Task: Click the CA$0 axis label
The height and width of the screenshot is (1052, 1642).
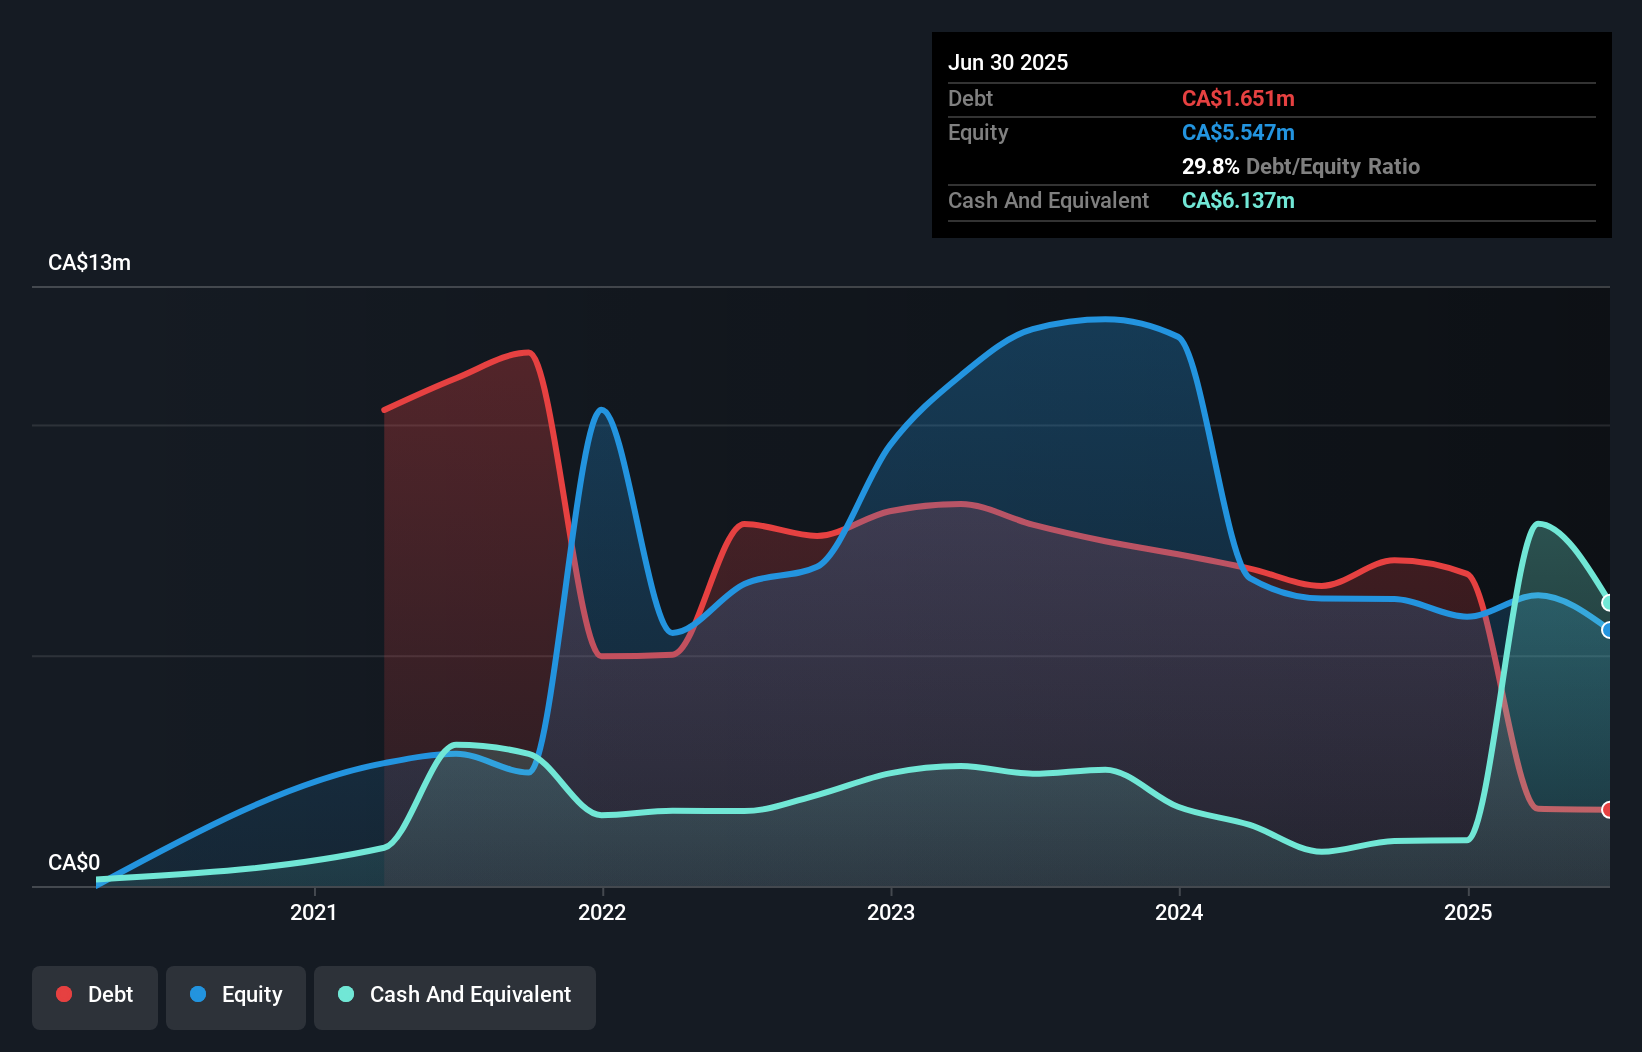Action: 73,861
